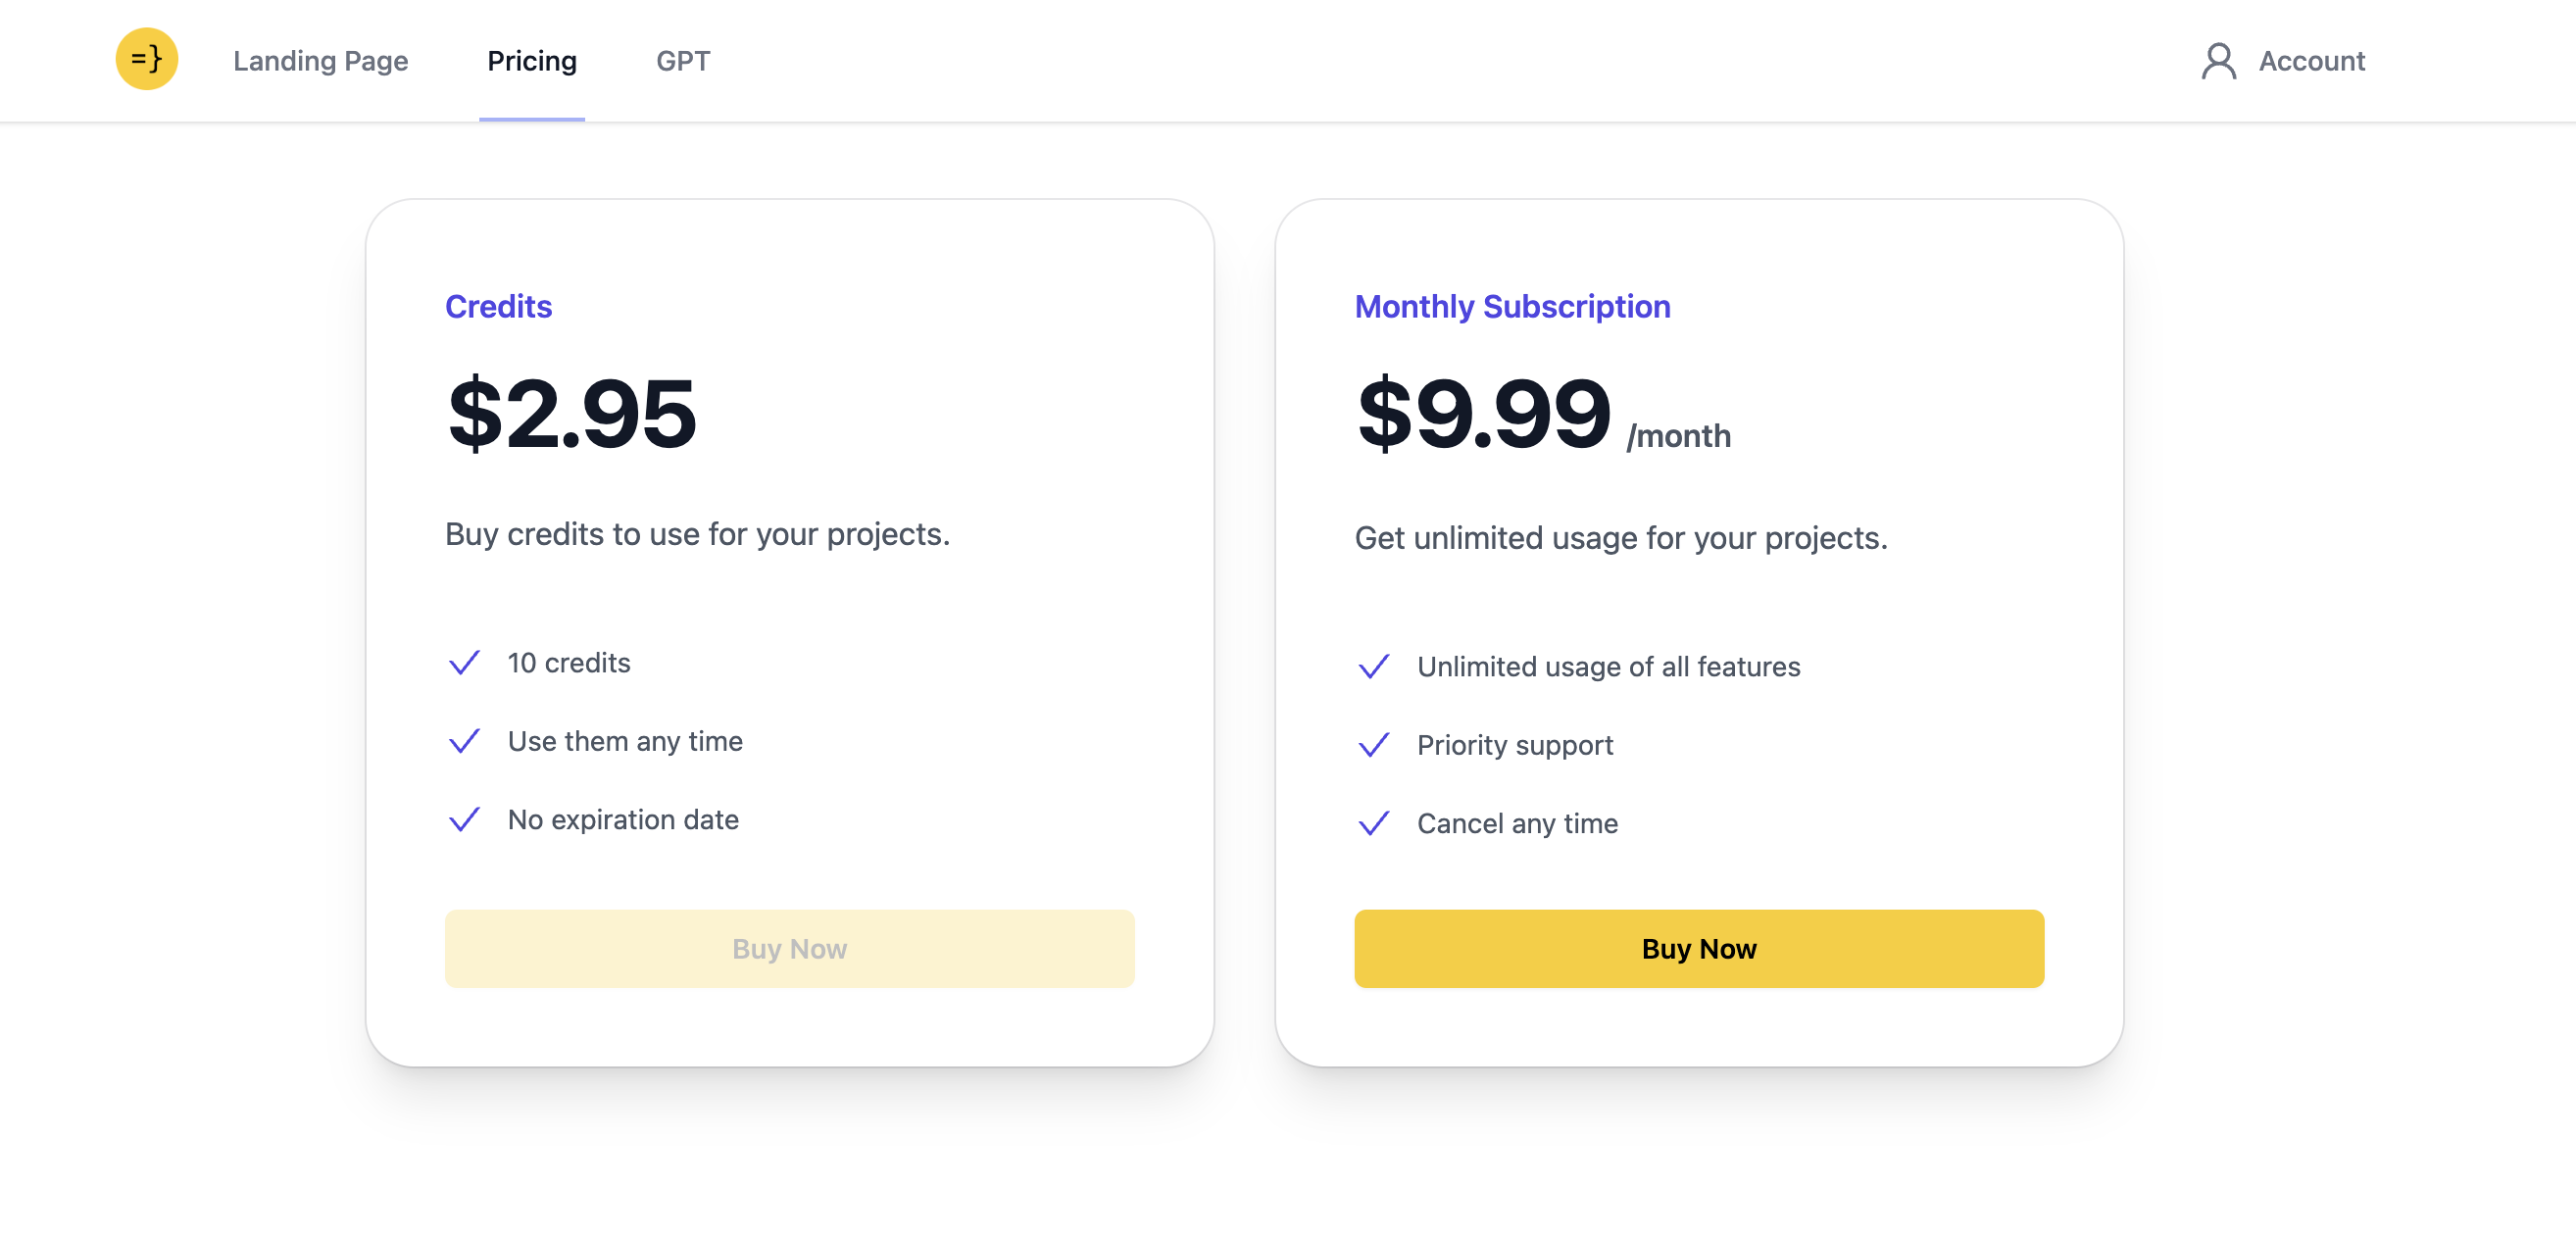Click the $9.99 price text
The image size is (2576, 1237).
tap(1483, 413)
